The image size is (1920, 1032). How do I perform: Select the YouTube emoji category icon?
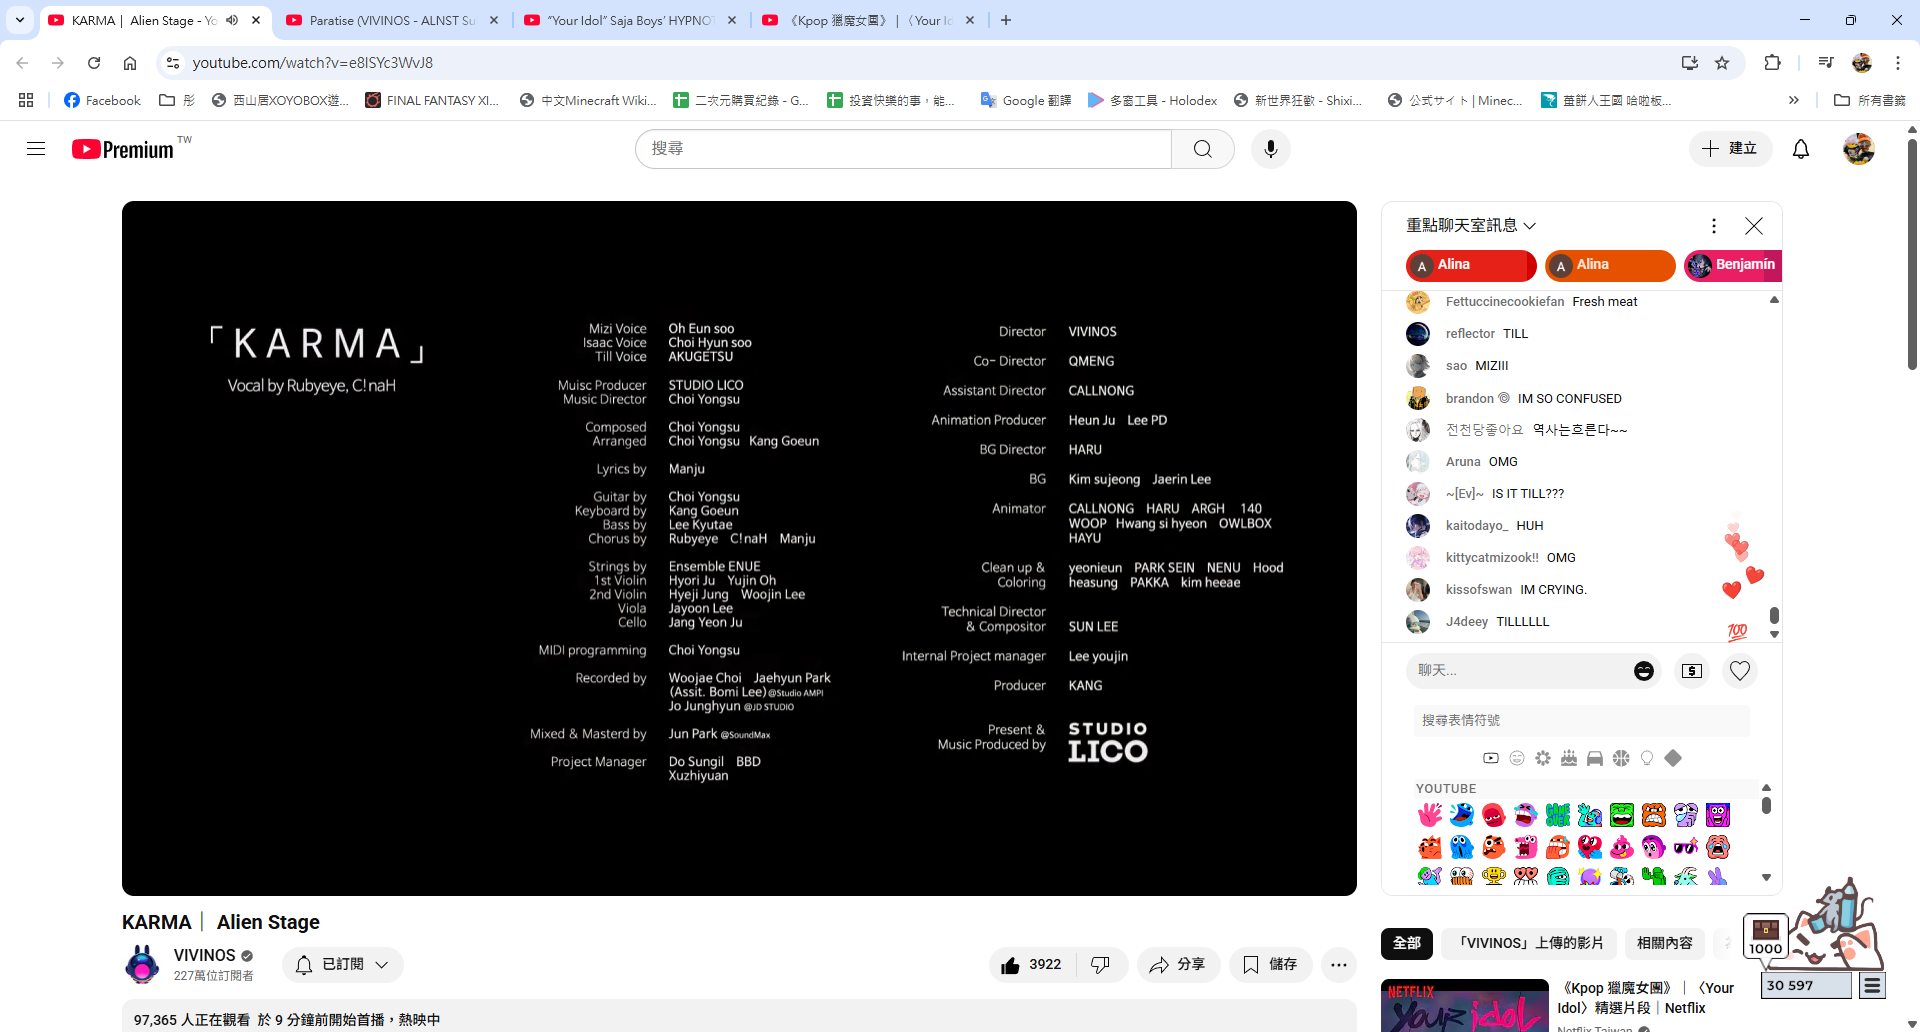[1491, 758]
